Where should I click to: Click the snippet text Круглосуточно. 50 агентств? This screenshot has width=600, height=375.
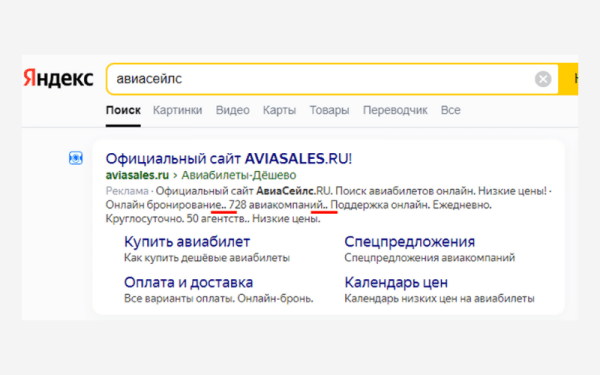175,219
